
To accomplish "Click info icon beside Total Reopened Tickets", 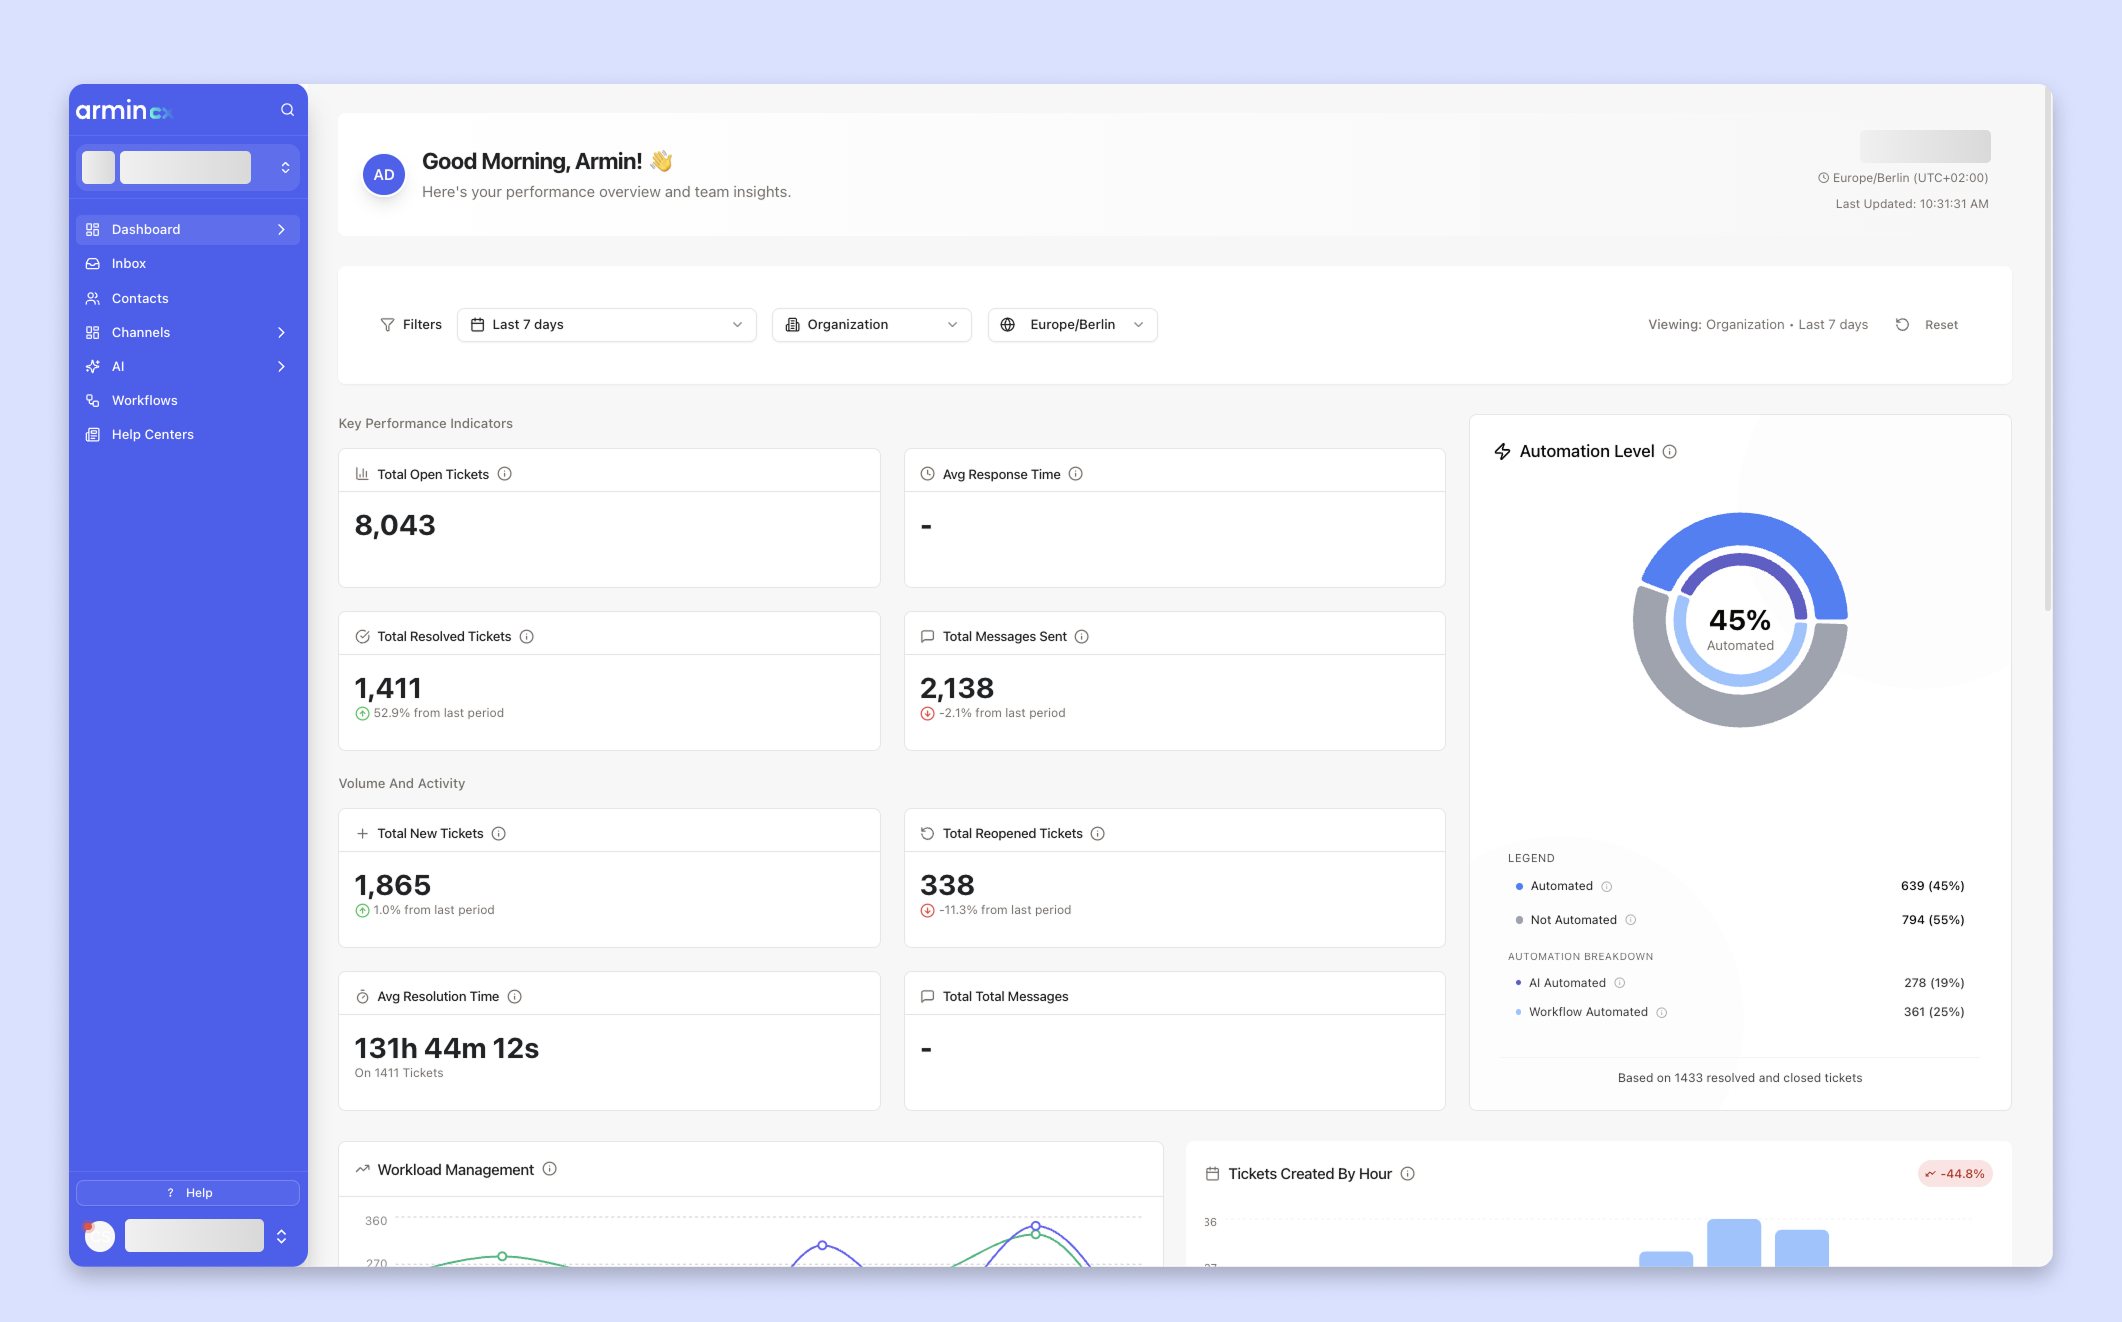I will tap(1098, 834).
